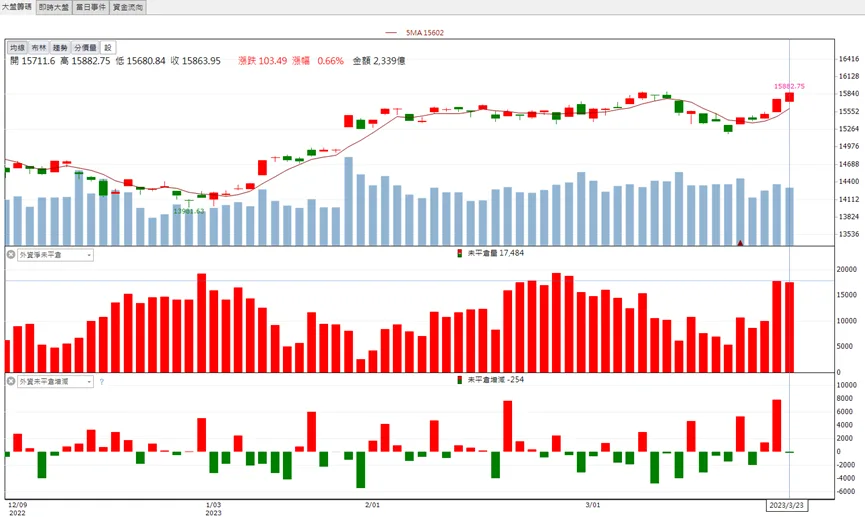Open the 外資未平倉增減 indicator dropdown
Image resolution: width=865 pixels, height=517 pixels.
pyautogui.click(x=55, y=381)
